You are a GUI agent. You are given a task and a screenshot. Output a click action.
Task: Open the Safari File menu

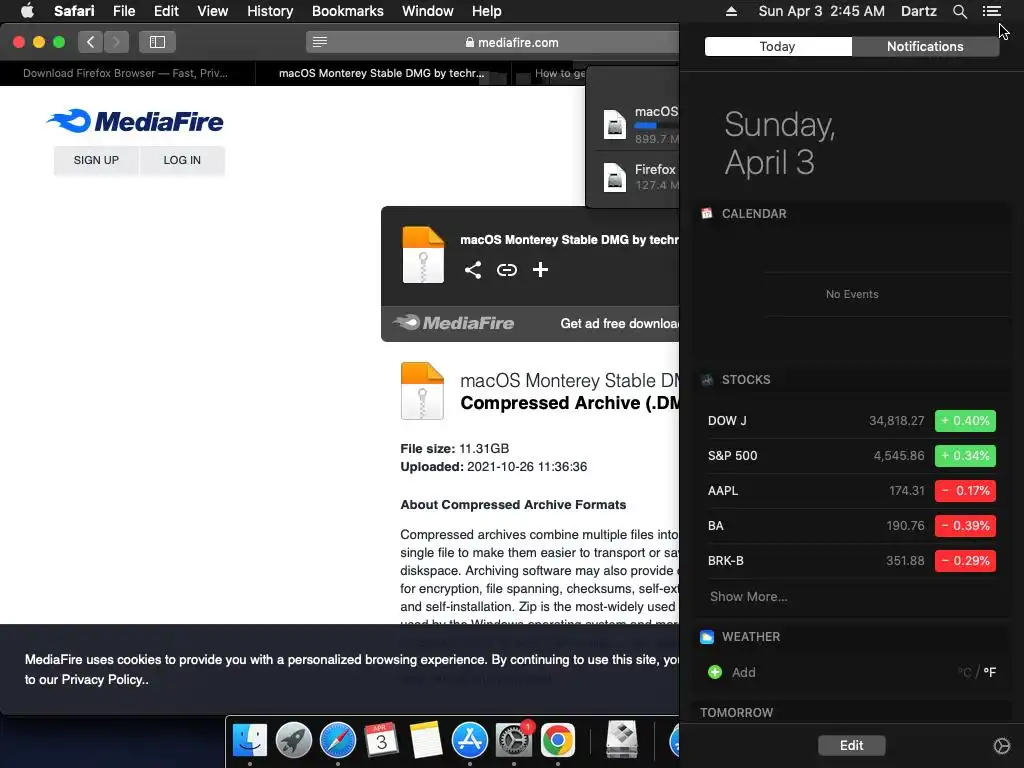tap(123, 11)
